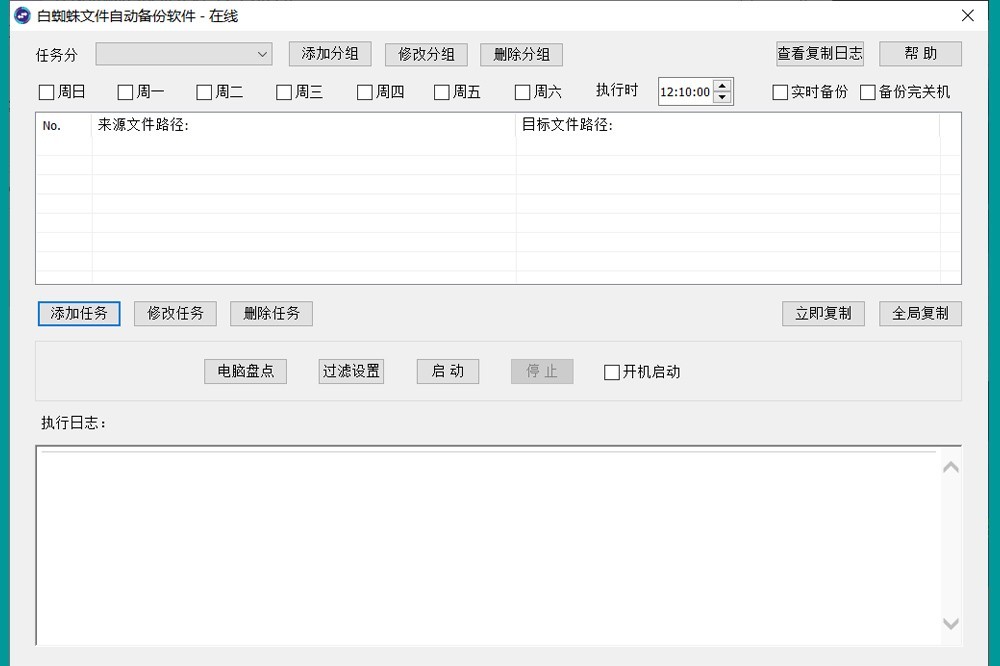Click inside the 执行日志 log text area
The image size is (1000, 666).
pyautogui.click(x=488, y=546)
